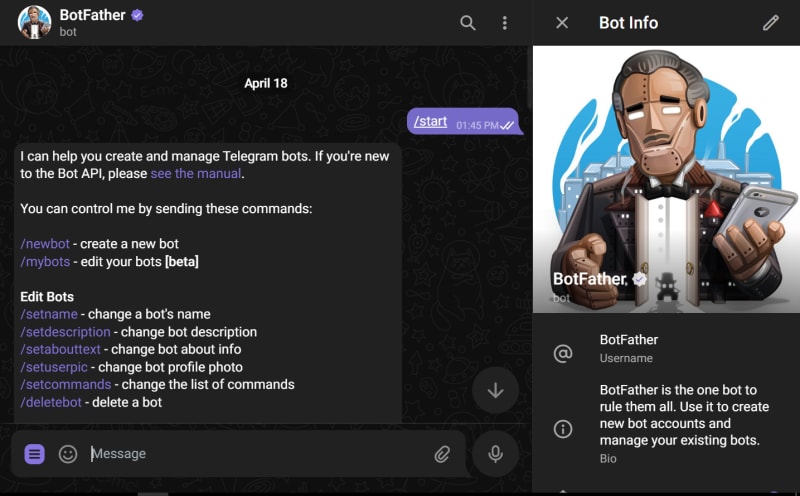This screenshot has width=800, height=496.
Task: Open the 'see the manual' link
Action: point(196,173)
